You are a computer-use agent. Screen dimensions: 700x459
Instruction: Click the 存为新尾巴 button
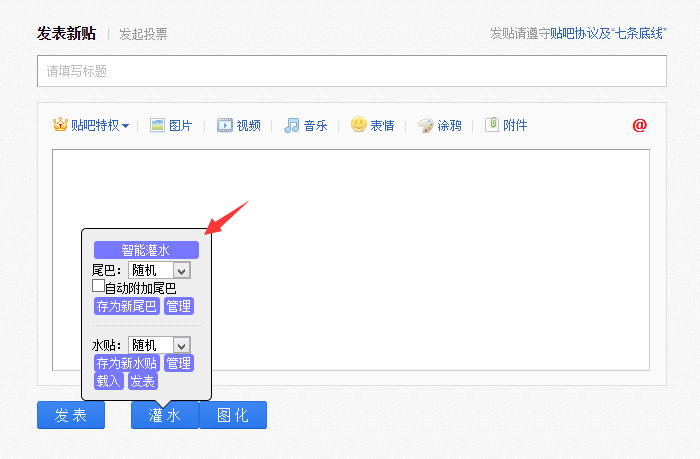coord(126,306)
